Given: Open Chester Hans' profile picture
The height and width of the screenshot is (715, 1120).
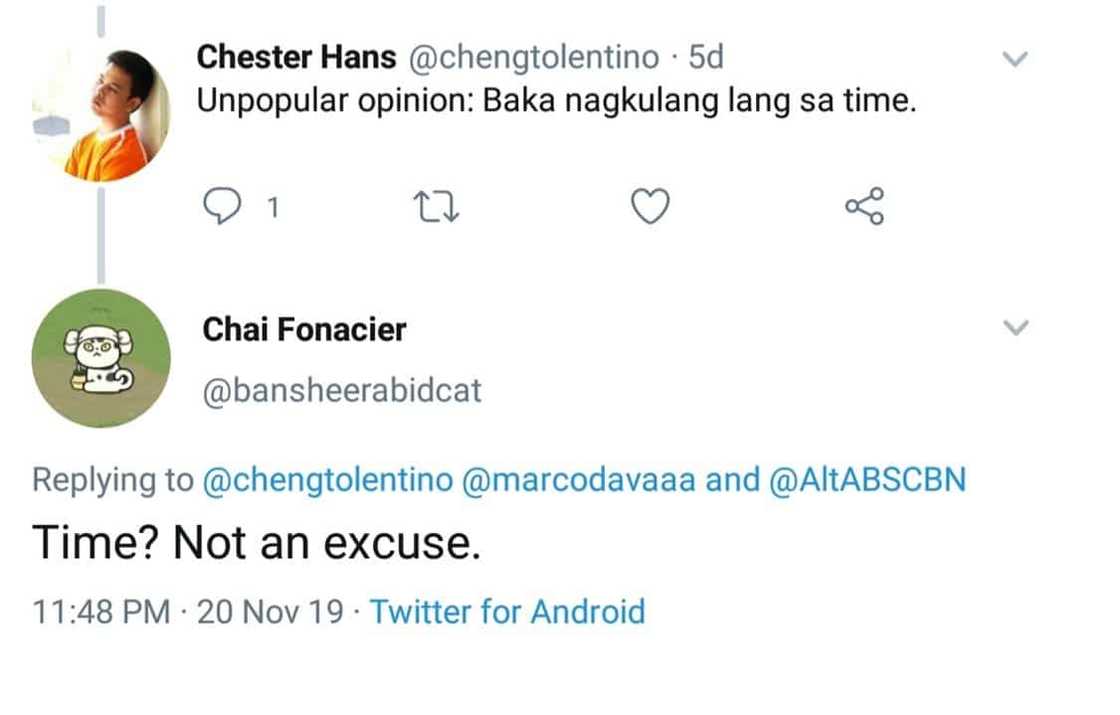Looking at the screenshot, I should tap(101, 113).
